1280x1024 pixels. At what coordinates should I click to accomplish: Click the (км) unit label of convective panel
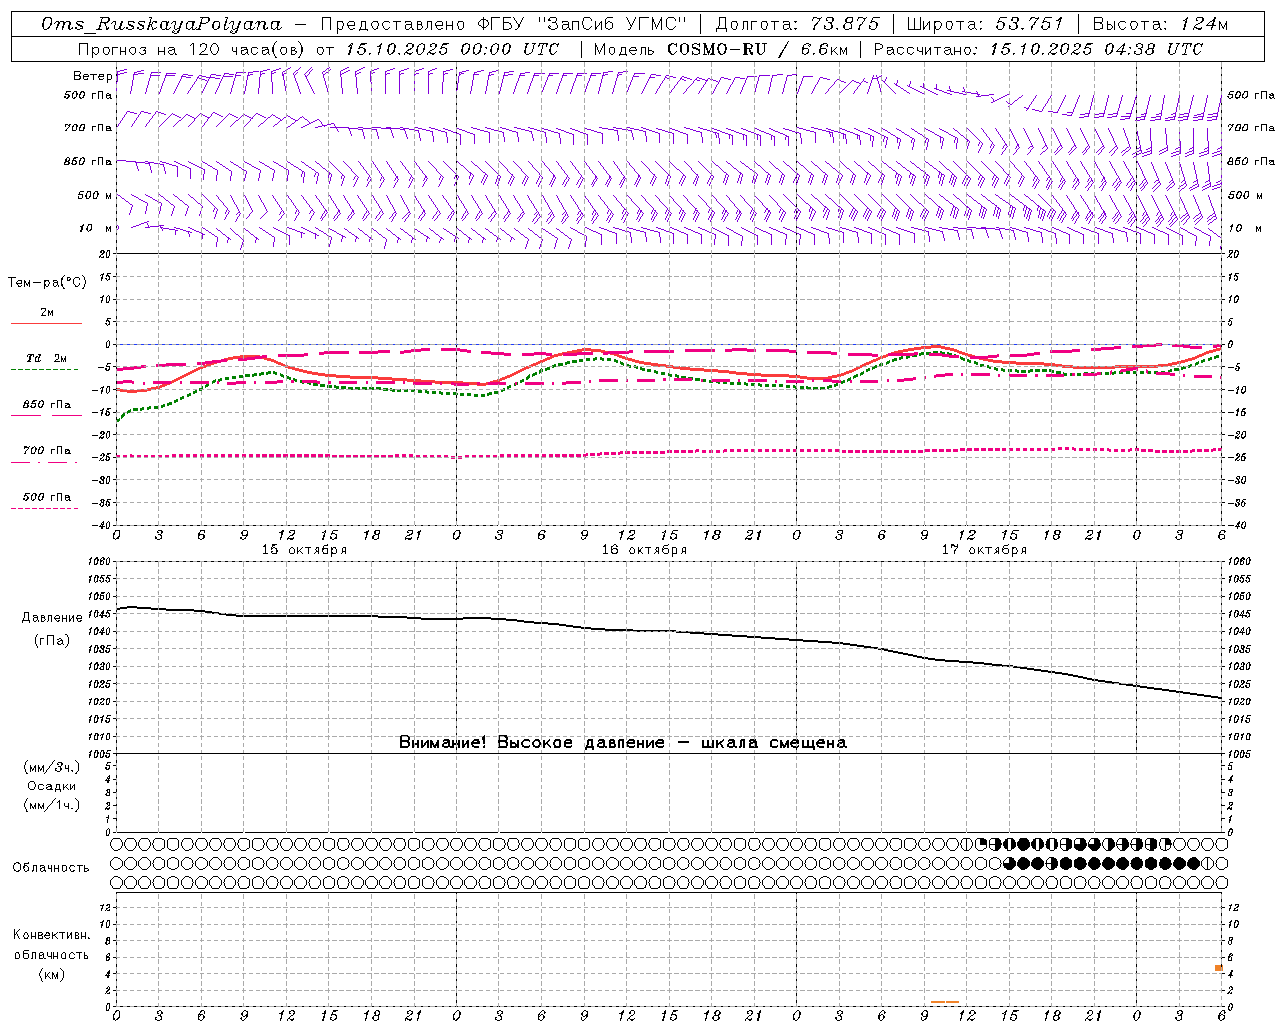point(51,974)
